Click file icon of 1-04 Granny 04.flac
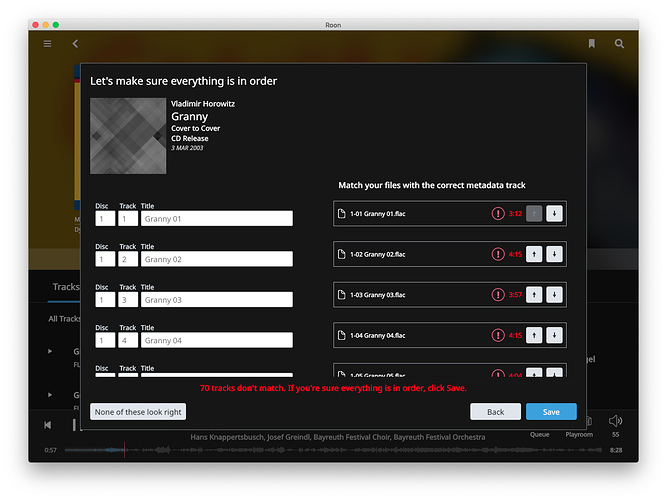Screen dimensions: 667x500 tap(342, 335)
